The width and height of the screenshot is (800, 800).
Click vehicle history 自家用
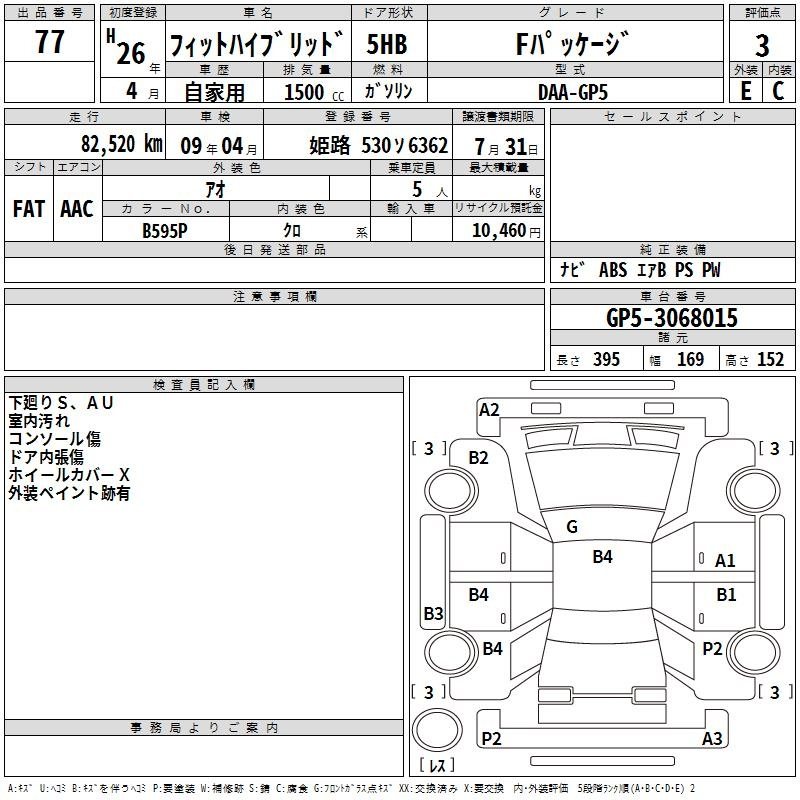point(214,92)
